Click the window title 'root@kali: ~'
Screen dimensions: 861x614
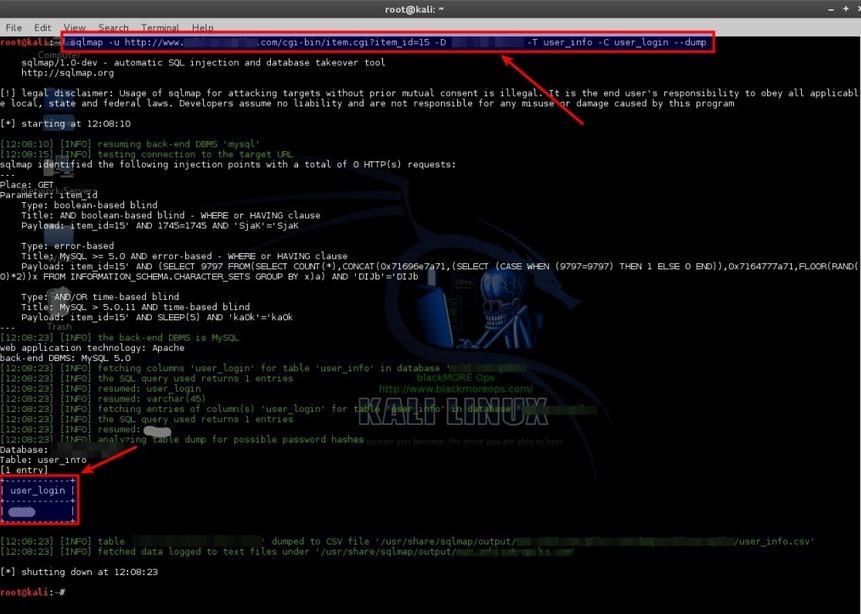pyautogui.click(x=414, y=9)
